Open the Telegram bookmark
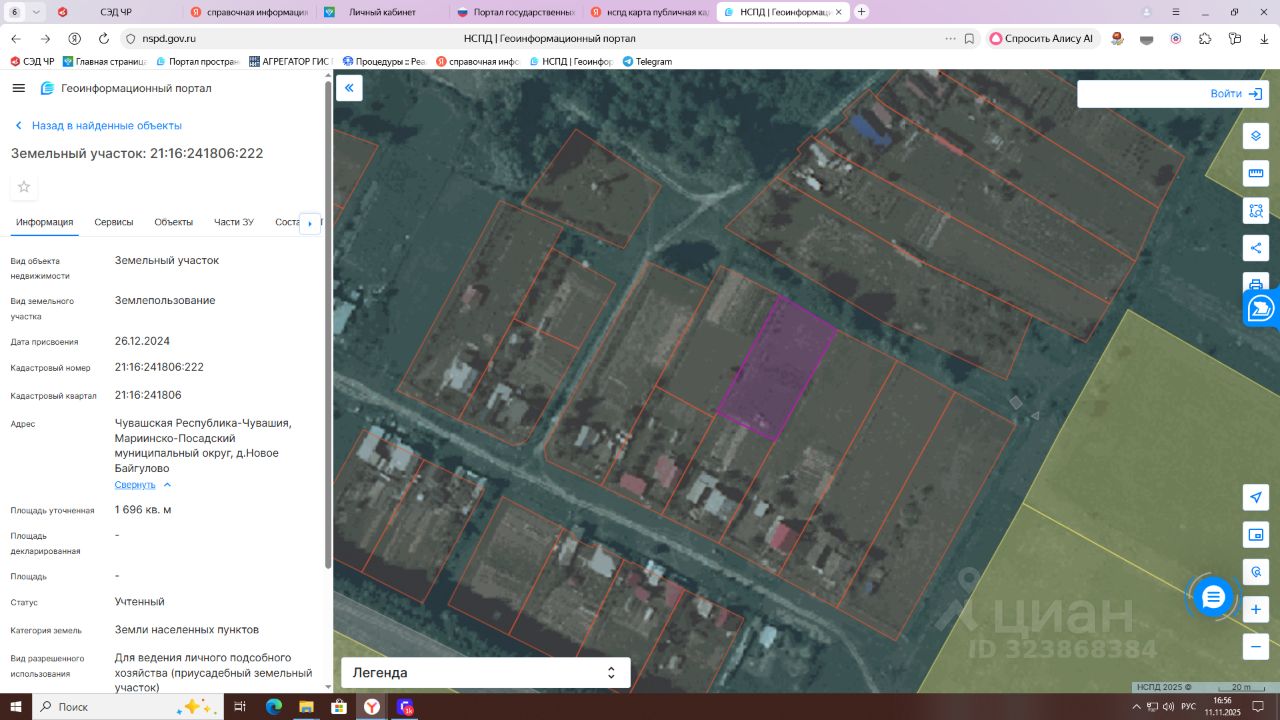Screen dimensions: 1280x720 click(x=647, y=62)
